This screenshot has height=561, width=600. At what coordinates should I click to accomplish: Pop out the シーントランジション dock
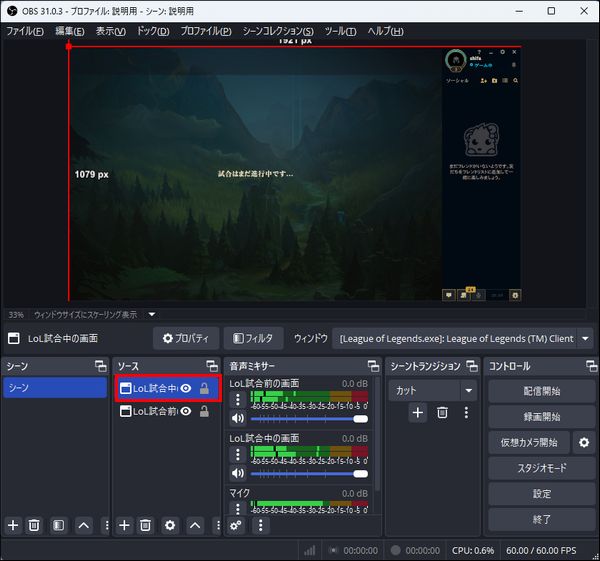[x=472, y=366]
